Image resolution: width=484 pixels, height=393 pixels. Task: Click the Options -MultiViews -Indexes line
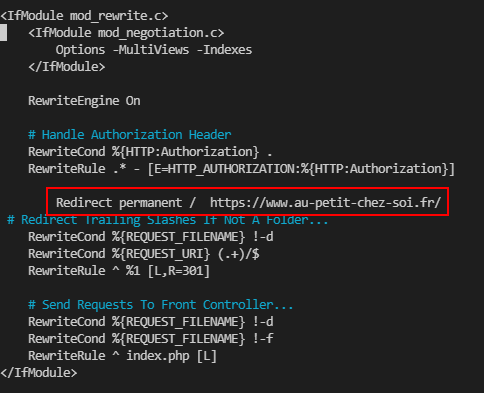[x=154, y=50]
